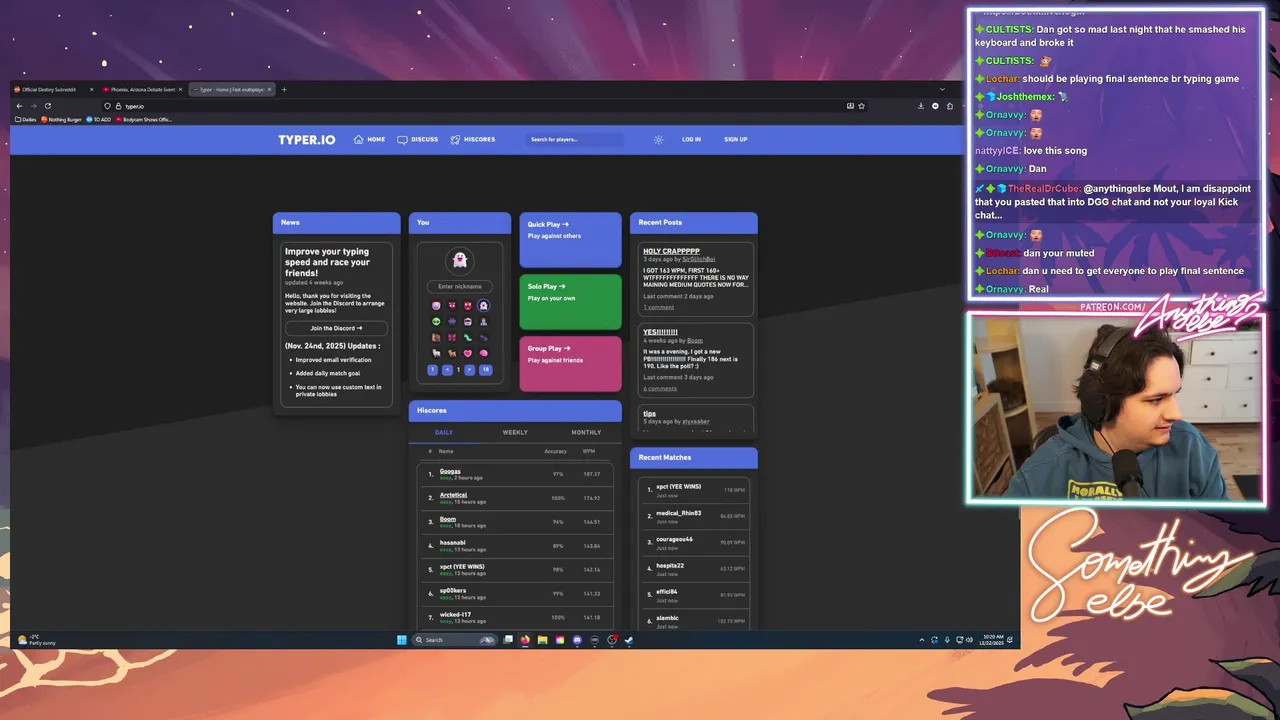The width and height of the screenshot is (1280, 720).
Task: Select the white llama avatar
Action: pos(436,353)
